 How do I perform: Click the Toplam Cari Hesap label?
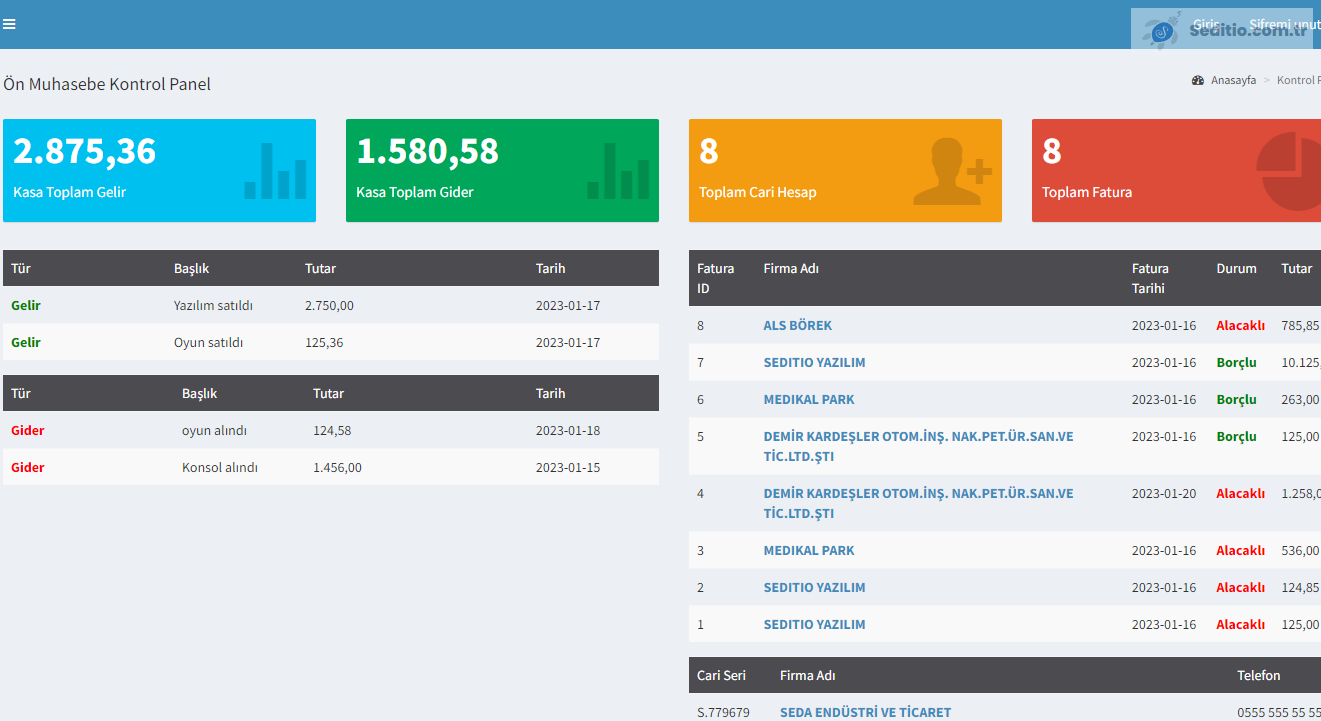point(758,192)
